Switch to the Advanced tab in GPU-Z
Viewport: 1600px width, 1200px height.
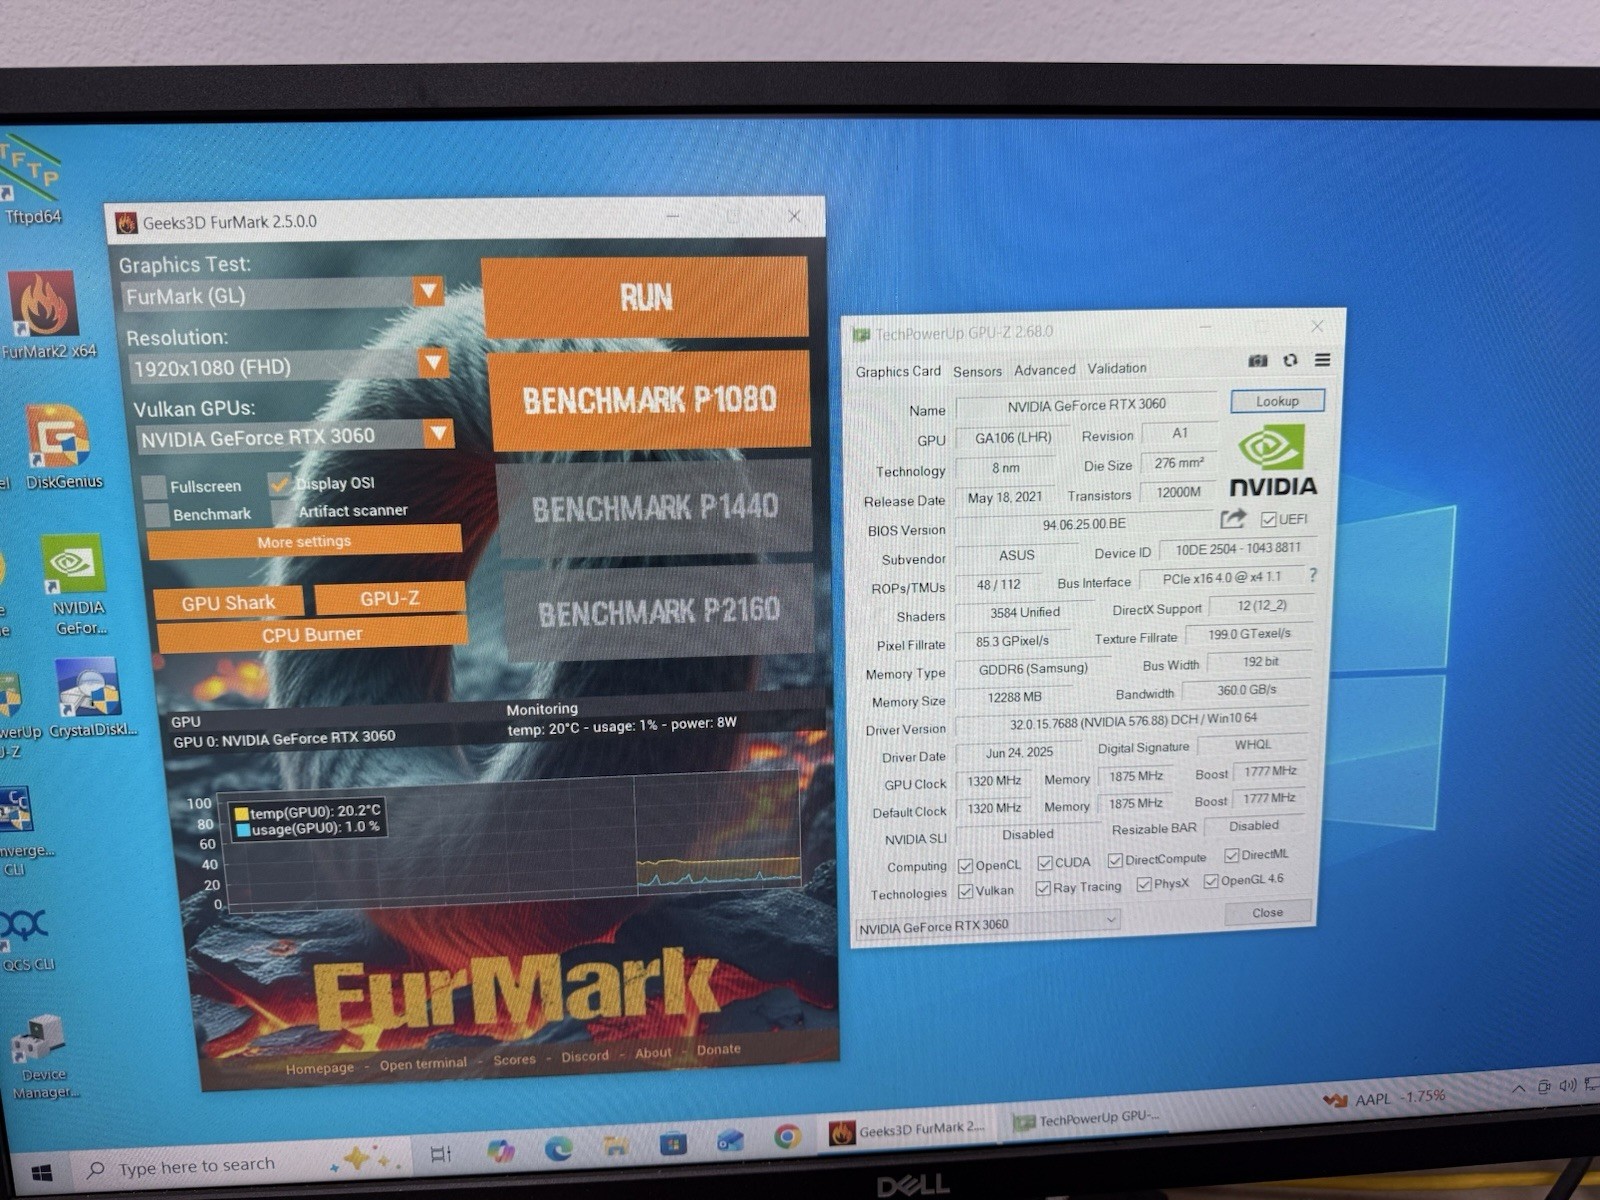pyautogui.click(x=1044, y=370)
